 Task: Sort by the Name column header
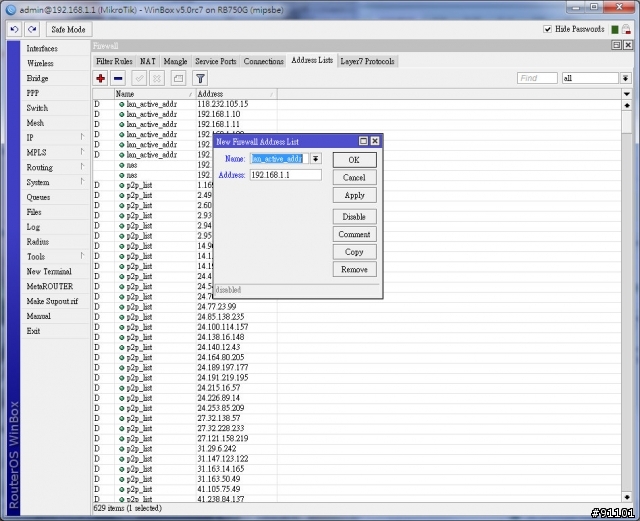[x=155, y=94]
